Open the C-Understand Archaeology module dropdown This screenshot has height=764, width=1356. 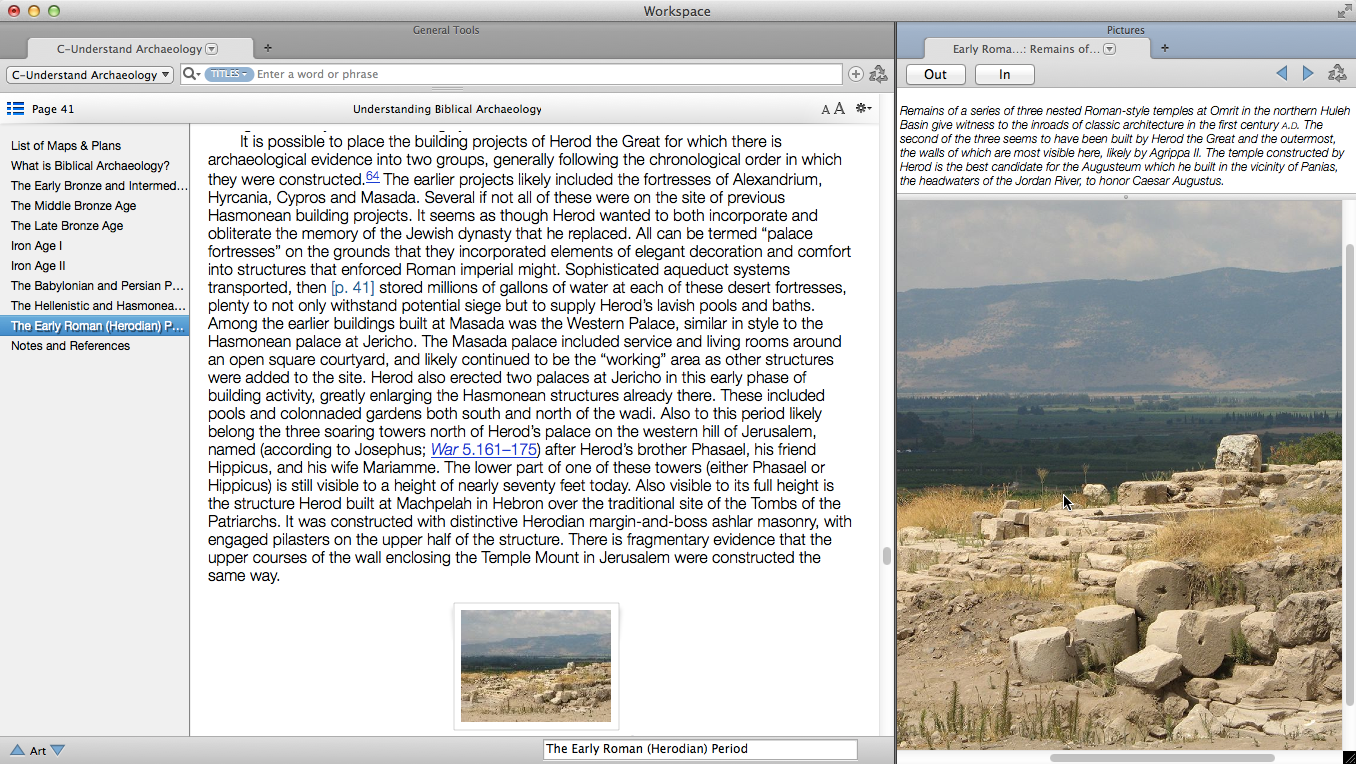point(90,75)
